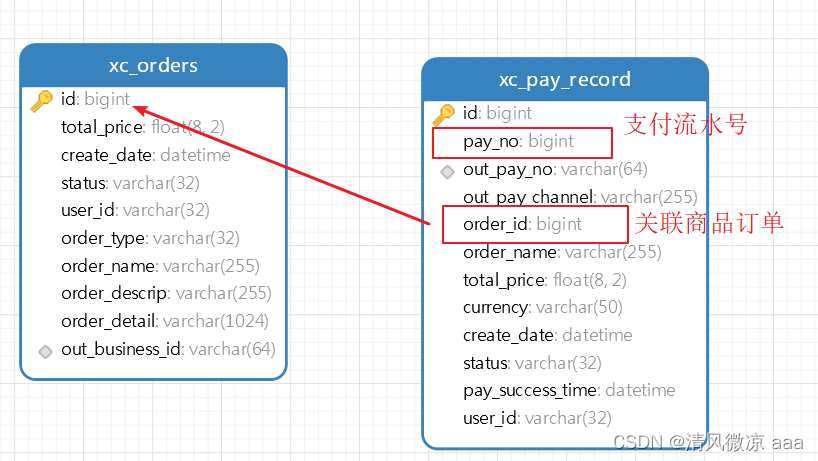Click the diamond index icon beside out_pay_no
The width and height of the screenshot is (818, 461).
[447, 172]
